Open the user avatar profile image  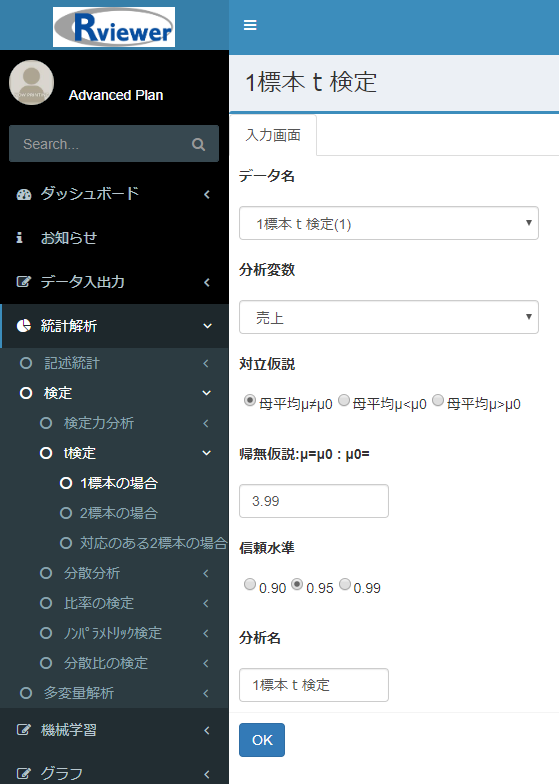(x=32, y=82)
